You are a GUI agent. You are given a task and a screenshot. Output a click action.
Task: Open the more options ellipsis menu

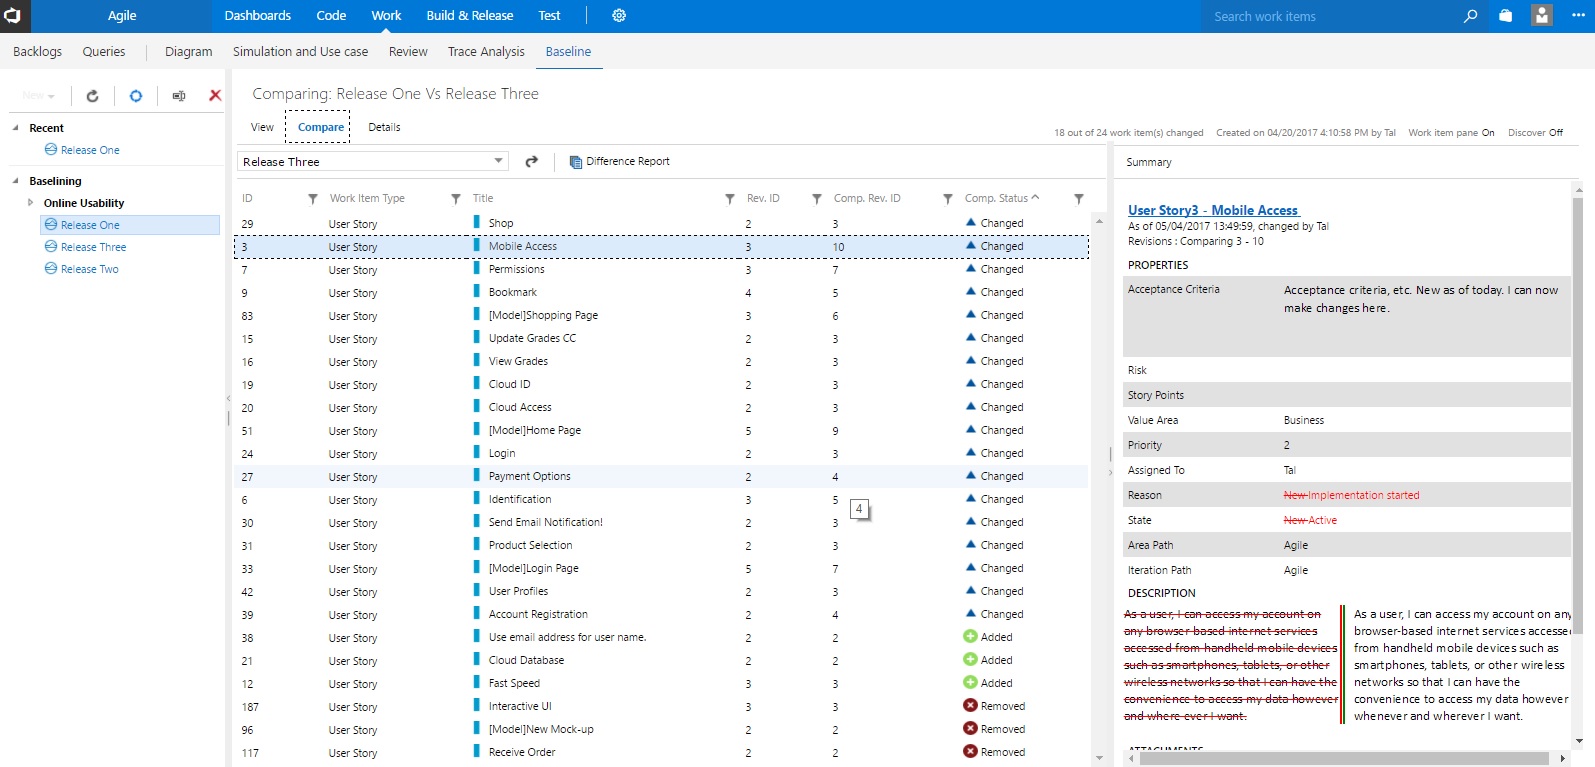(1578, 16)
